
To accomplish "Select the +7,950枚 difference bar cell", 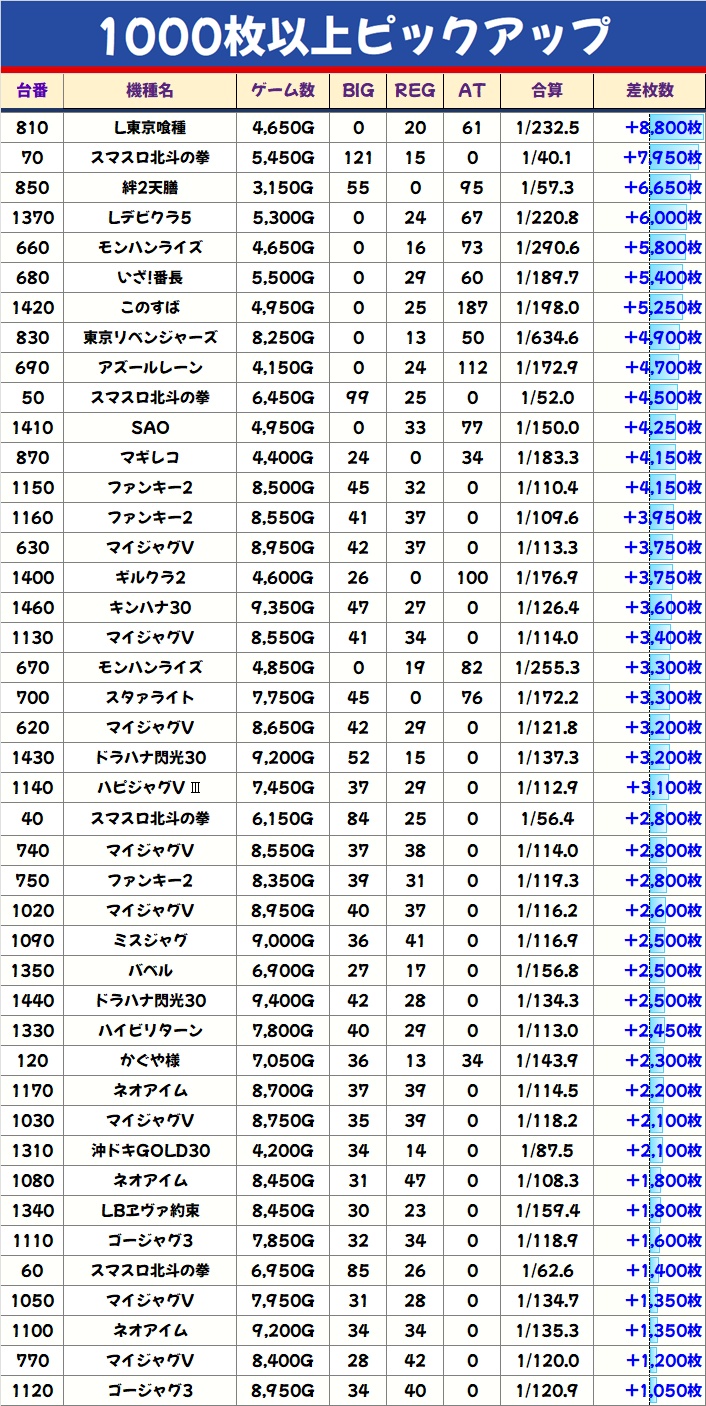I will click(x=650, y=157).
